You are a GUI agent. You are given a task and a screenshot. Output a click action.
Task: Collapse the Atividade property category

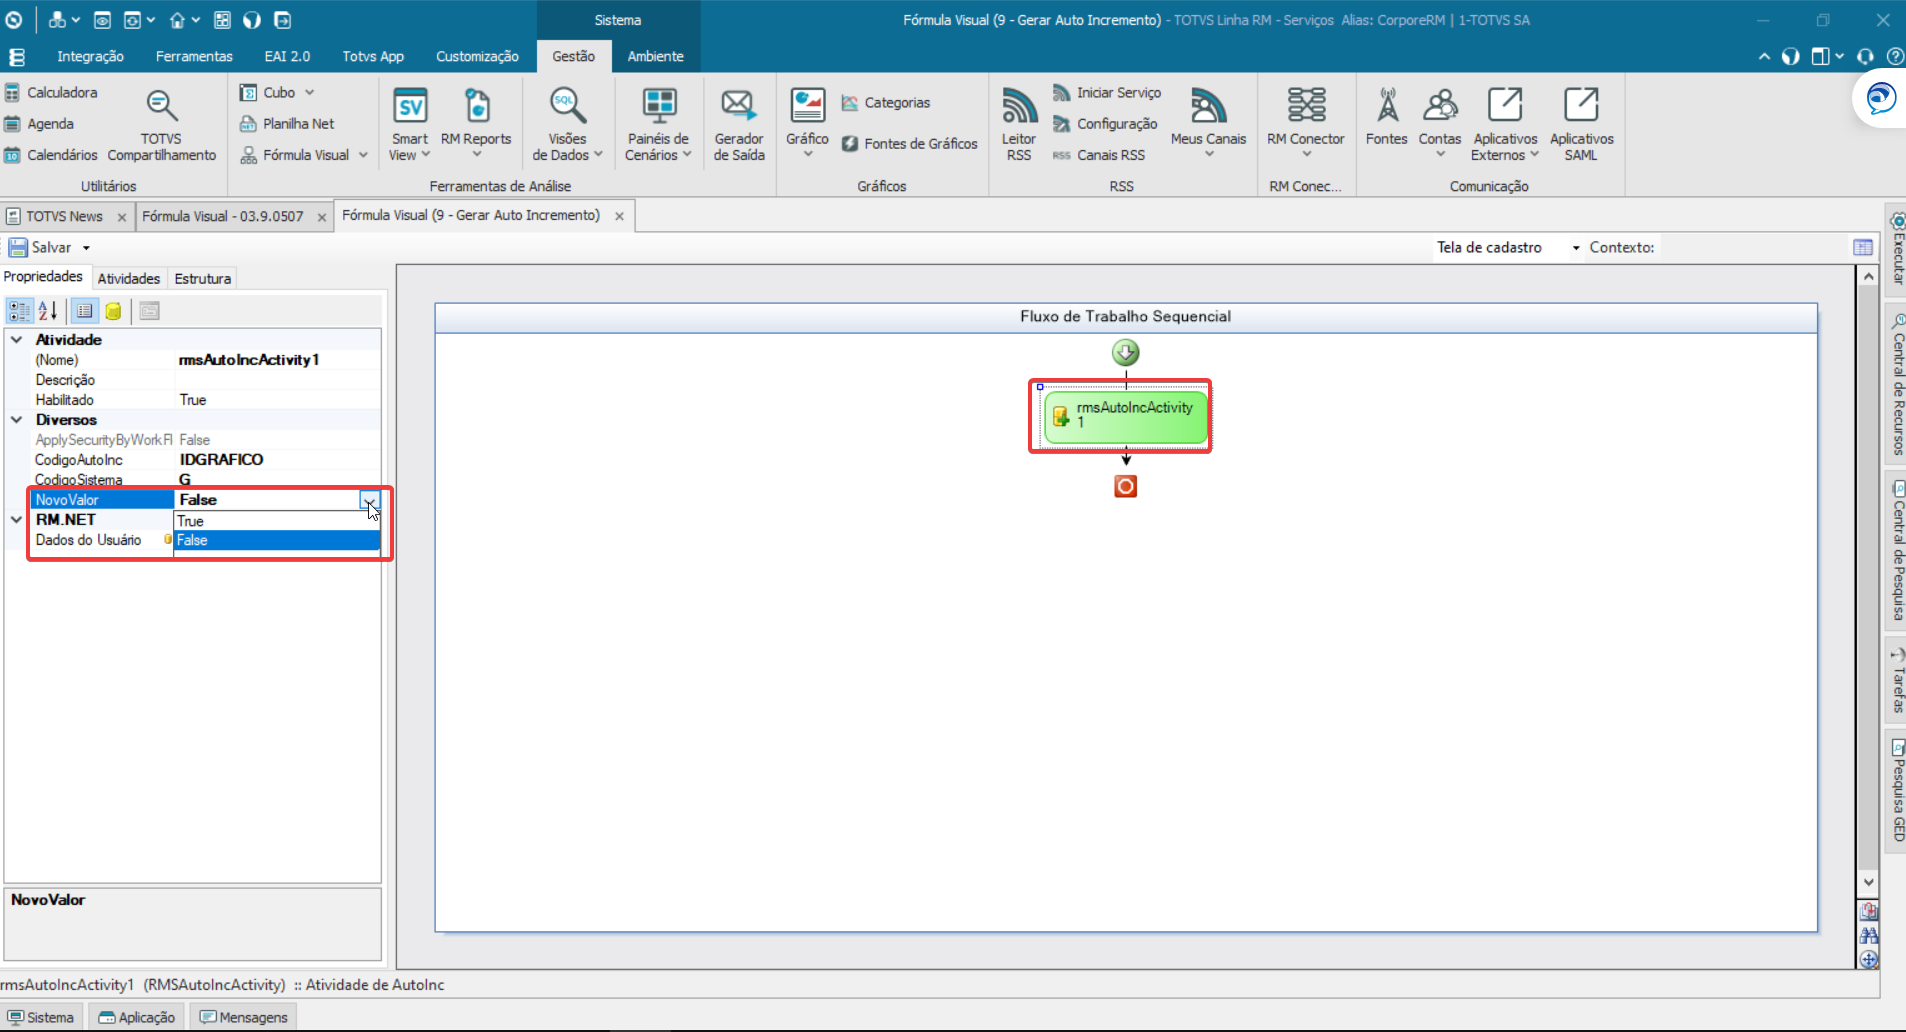[x=16, y=340]
